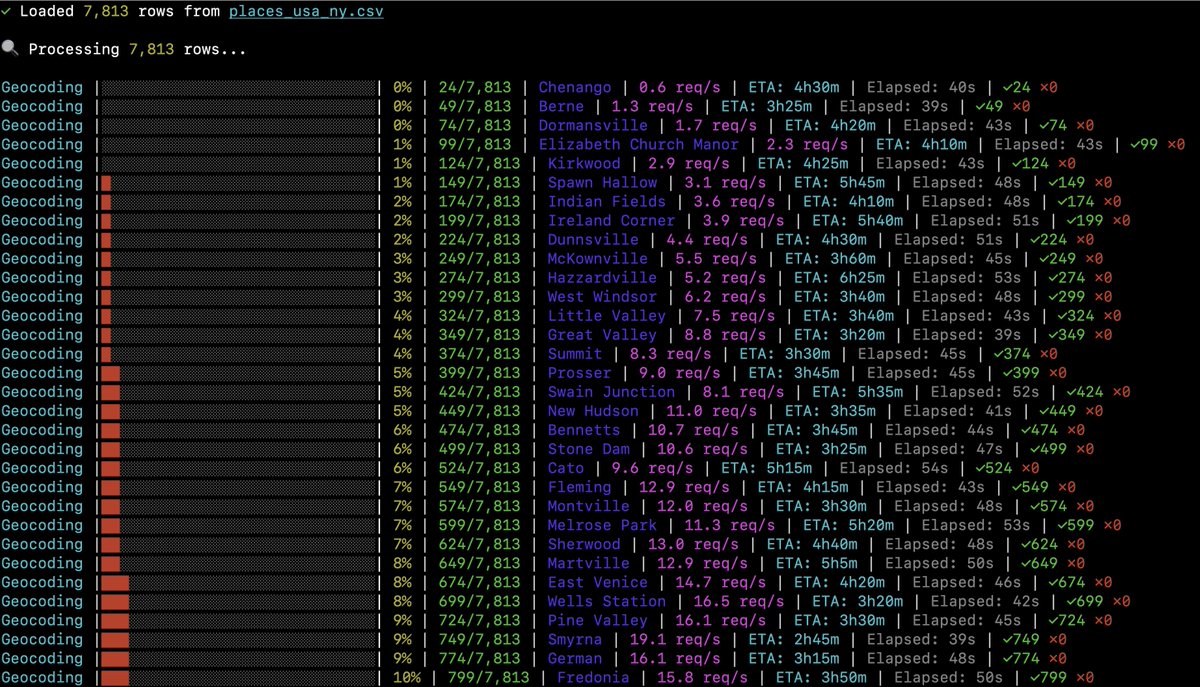
Task: Click the Little Valley place name
Action: 606,316
